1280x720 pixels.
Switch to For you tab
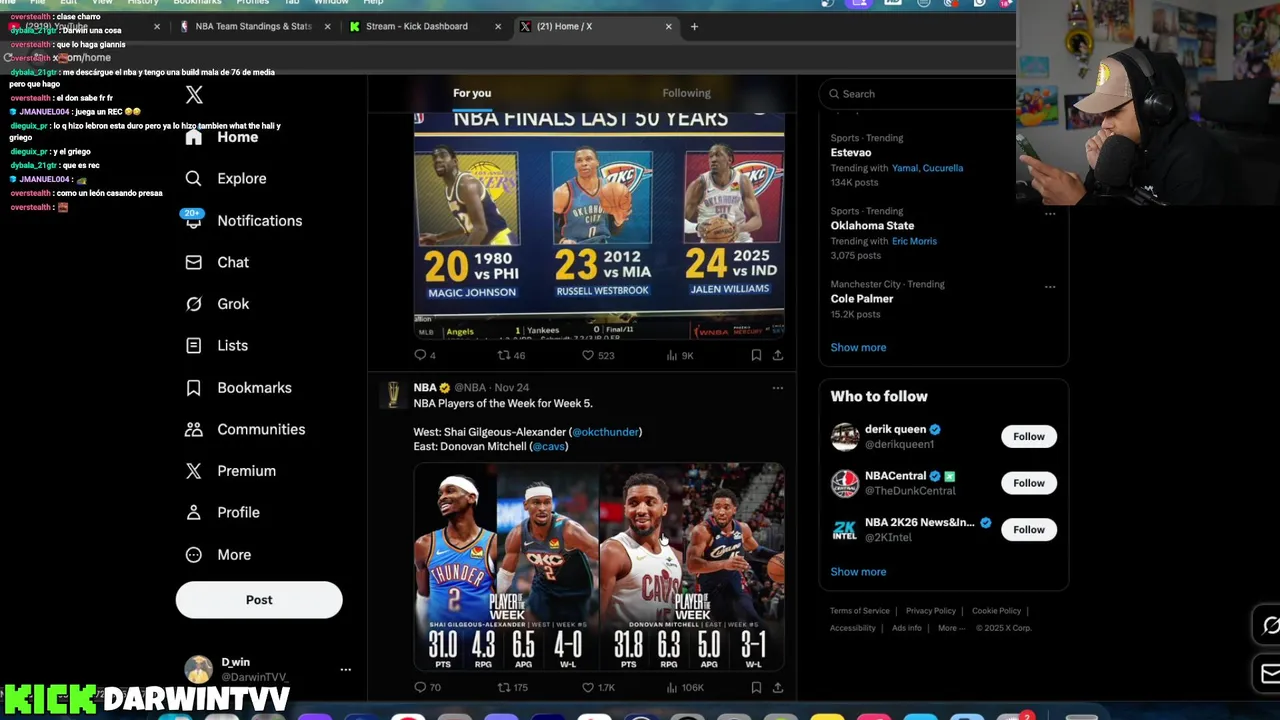pyautogui.click(x=472, y=93)
